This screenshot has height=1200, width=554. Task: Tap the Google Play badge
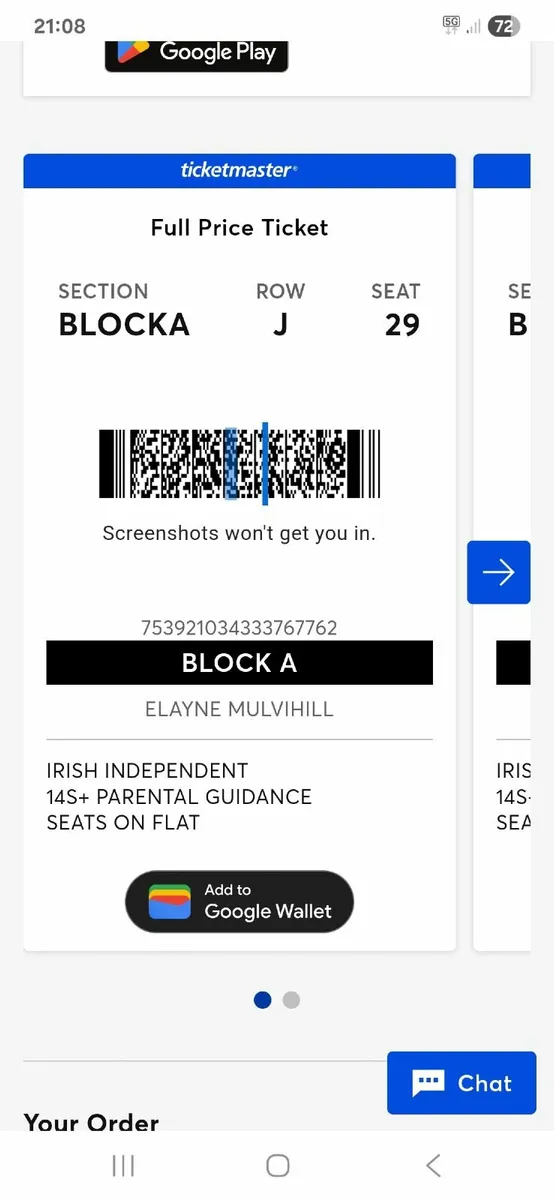point(196,54)
